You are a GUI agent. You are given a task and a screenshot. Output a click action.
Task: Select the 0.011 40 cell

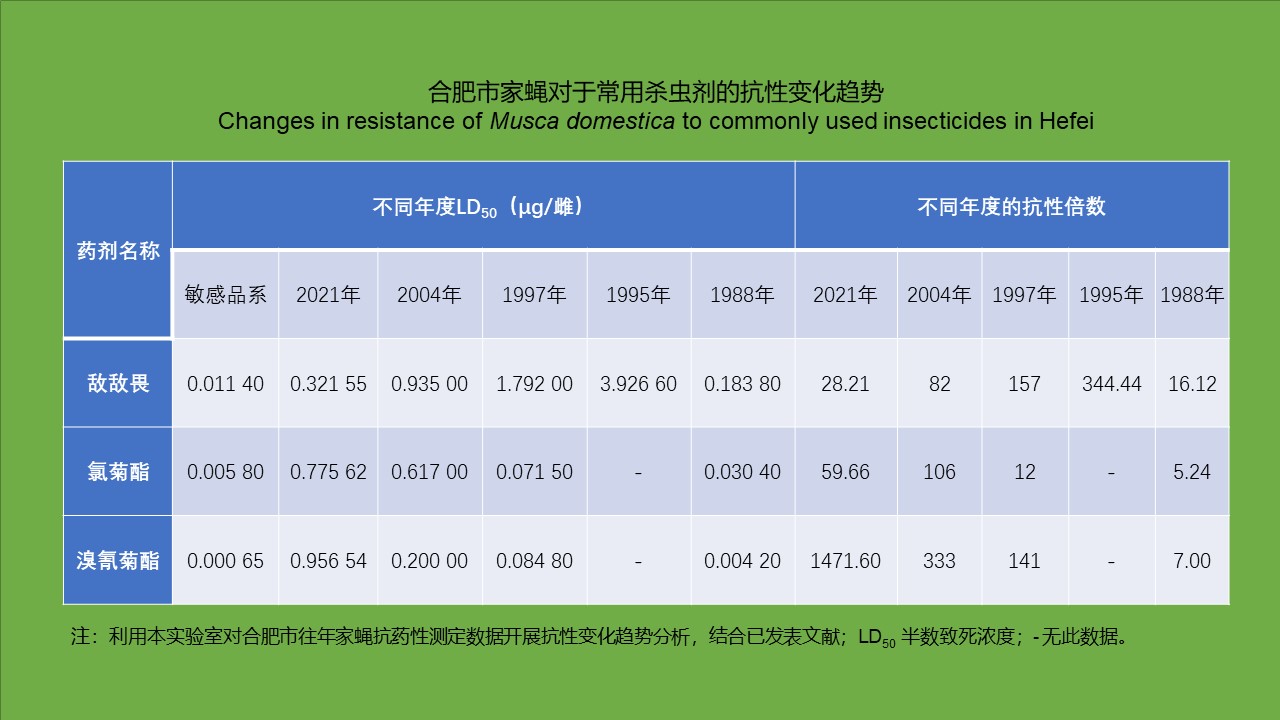click(226, 384)
